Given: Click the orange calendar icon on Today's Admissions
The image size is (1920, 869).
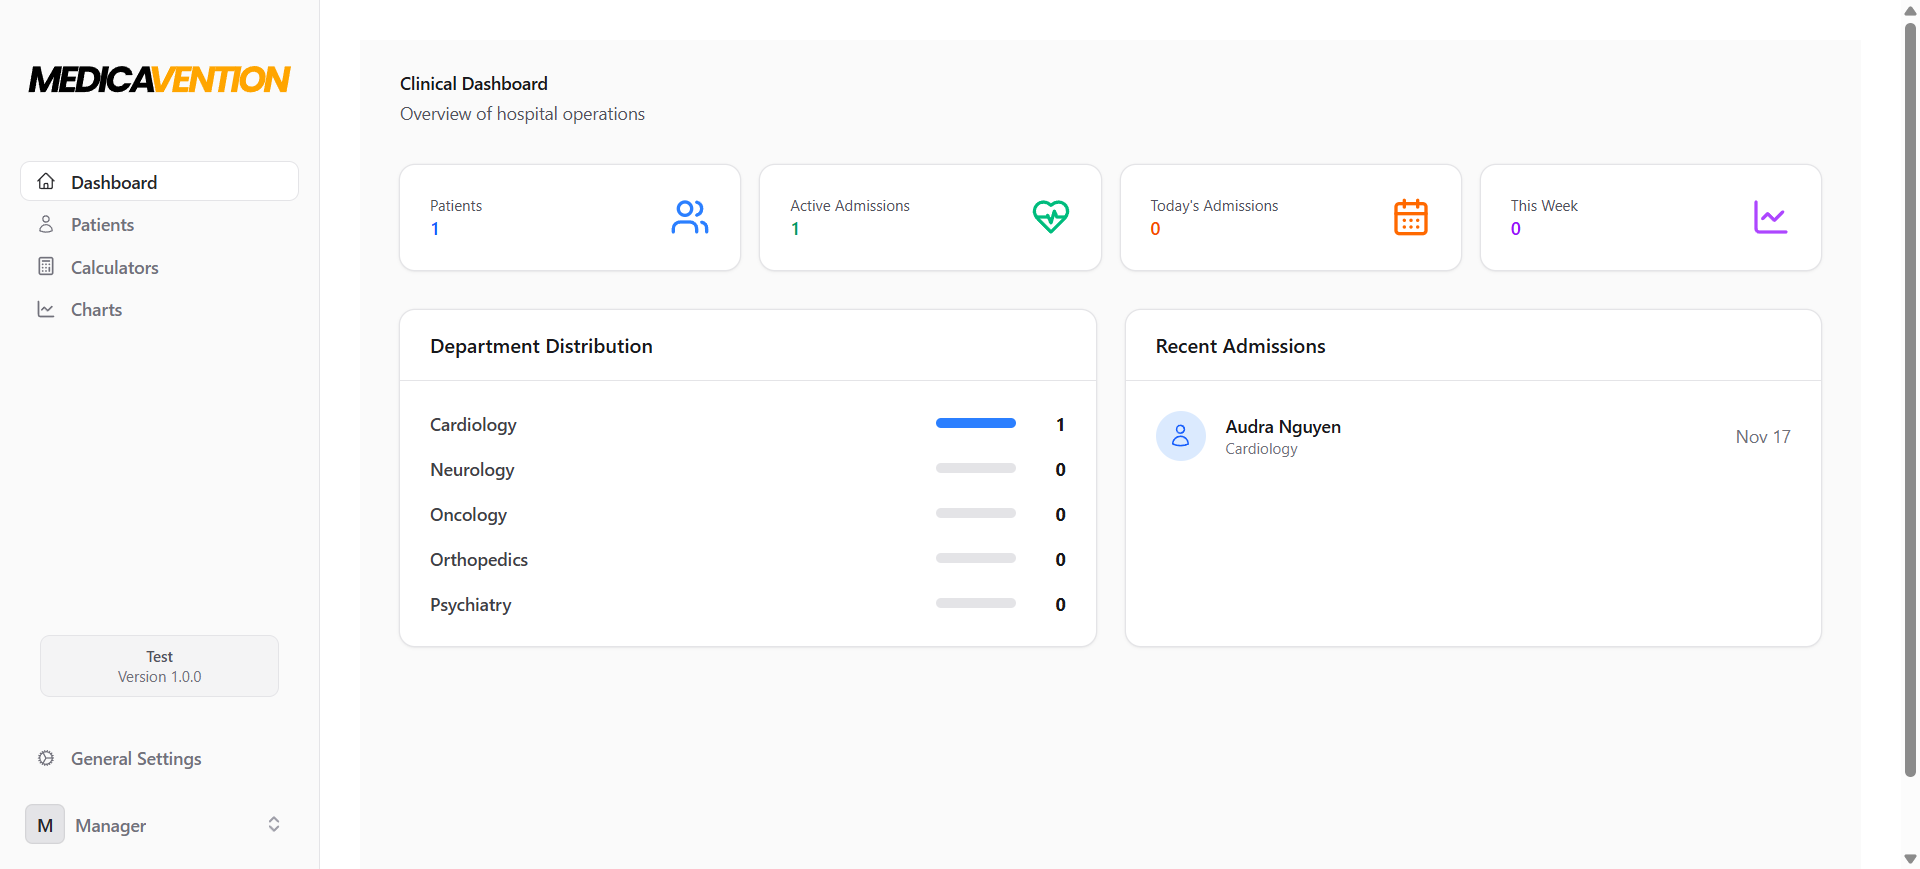Looking at the screenshot, I should click(1411, 217).
